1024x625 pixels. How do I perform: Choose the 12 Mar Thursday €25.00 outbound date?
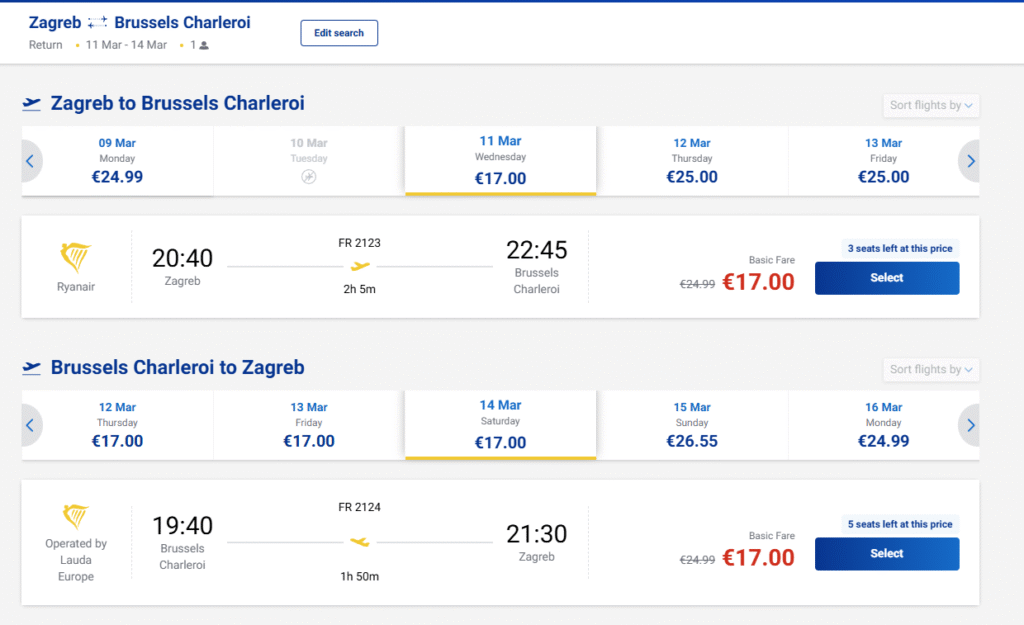coord(692,161)
